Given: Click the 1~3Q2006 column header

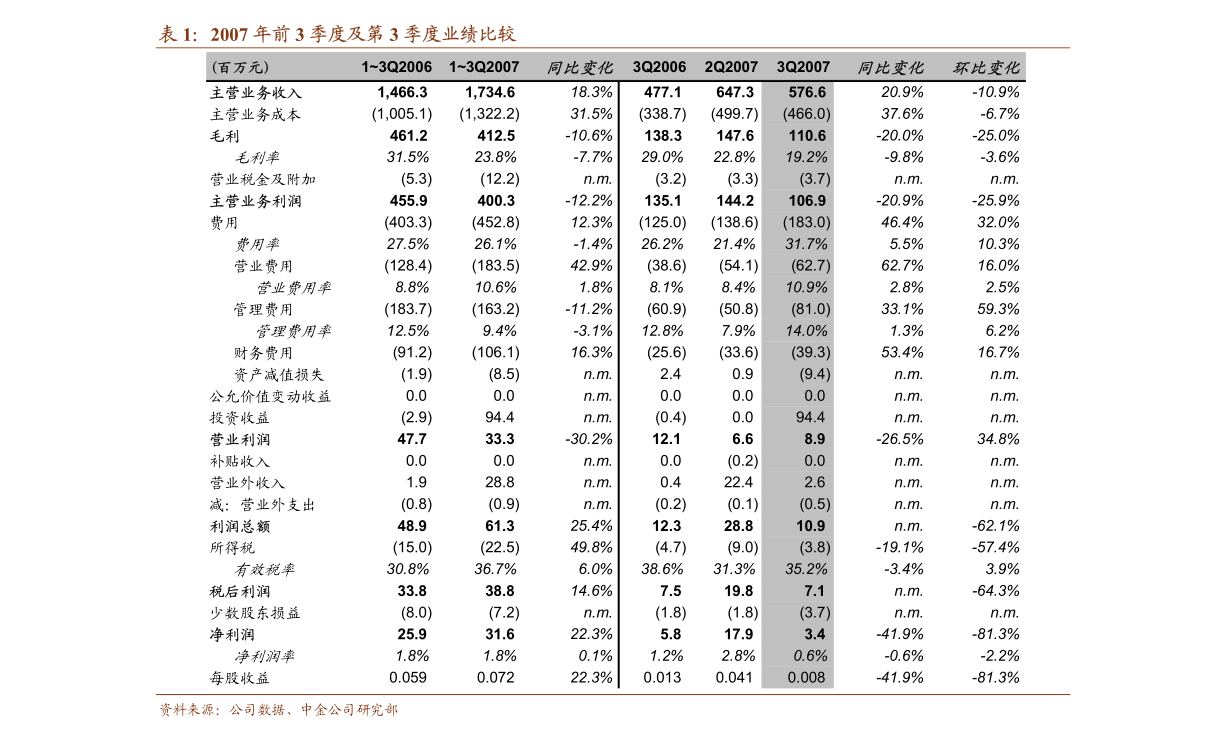Looking at the screenshot, I should click(396, 67).
